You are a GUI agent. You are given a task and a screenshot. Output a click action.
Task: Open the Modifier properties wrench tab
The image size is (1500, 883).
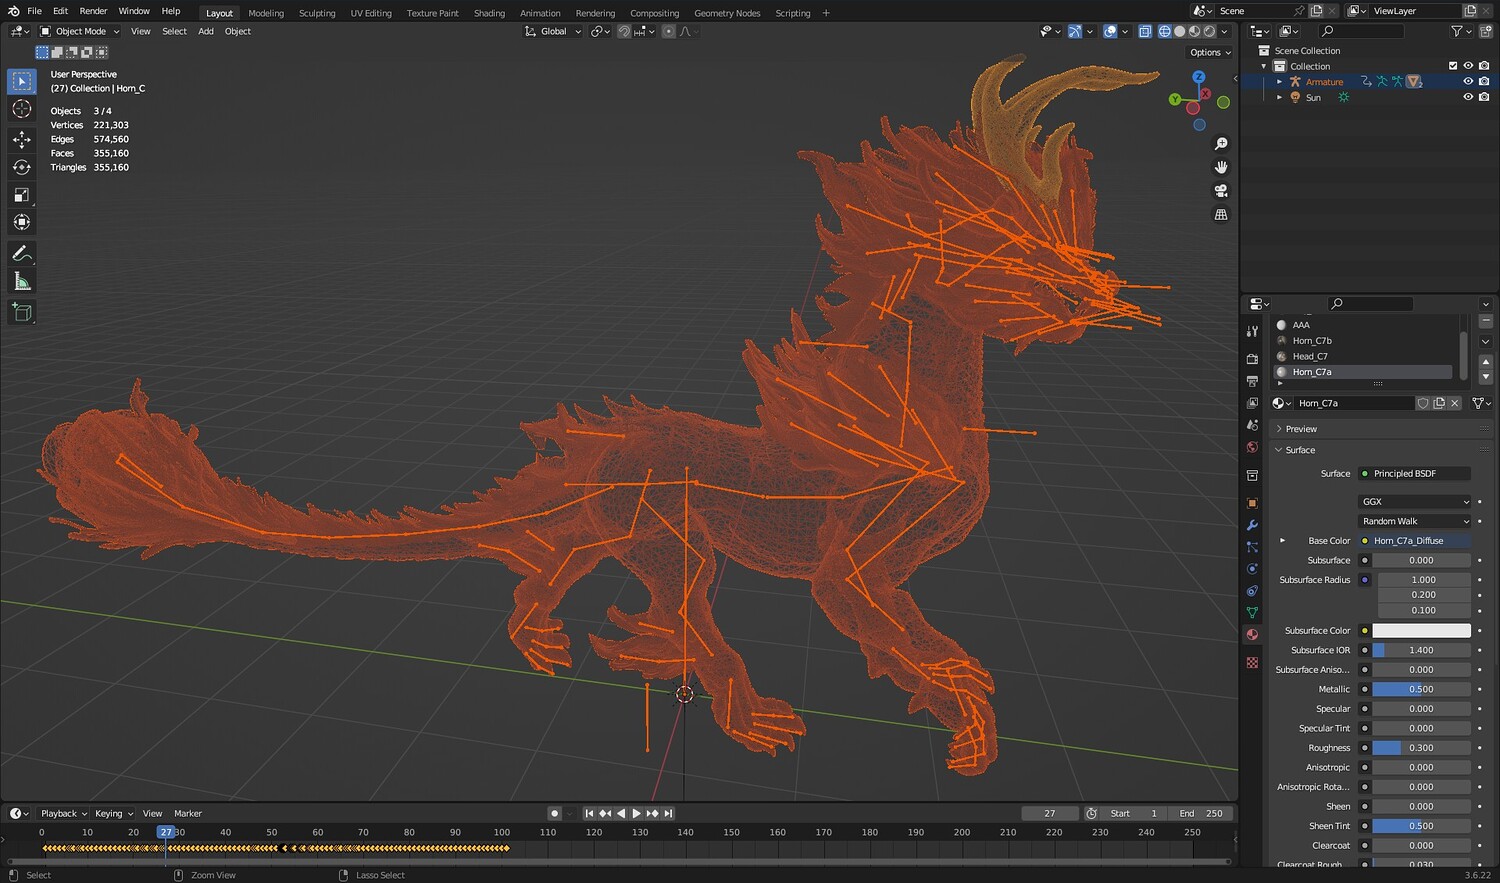[x=1252, y=525]
